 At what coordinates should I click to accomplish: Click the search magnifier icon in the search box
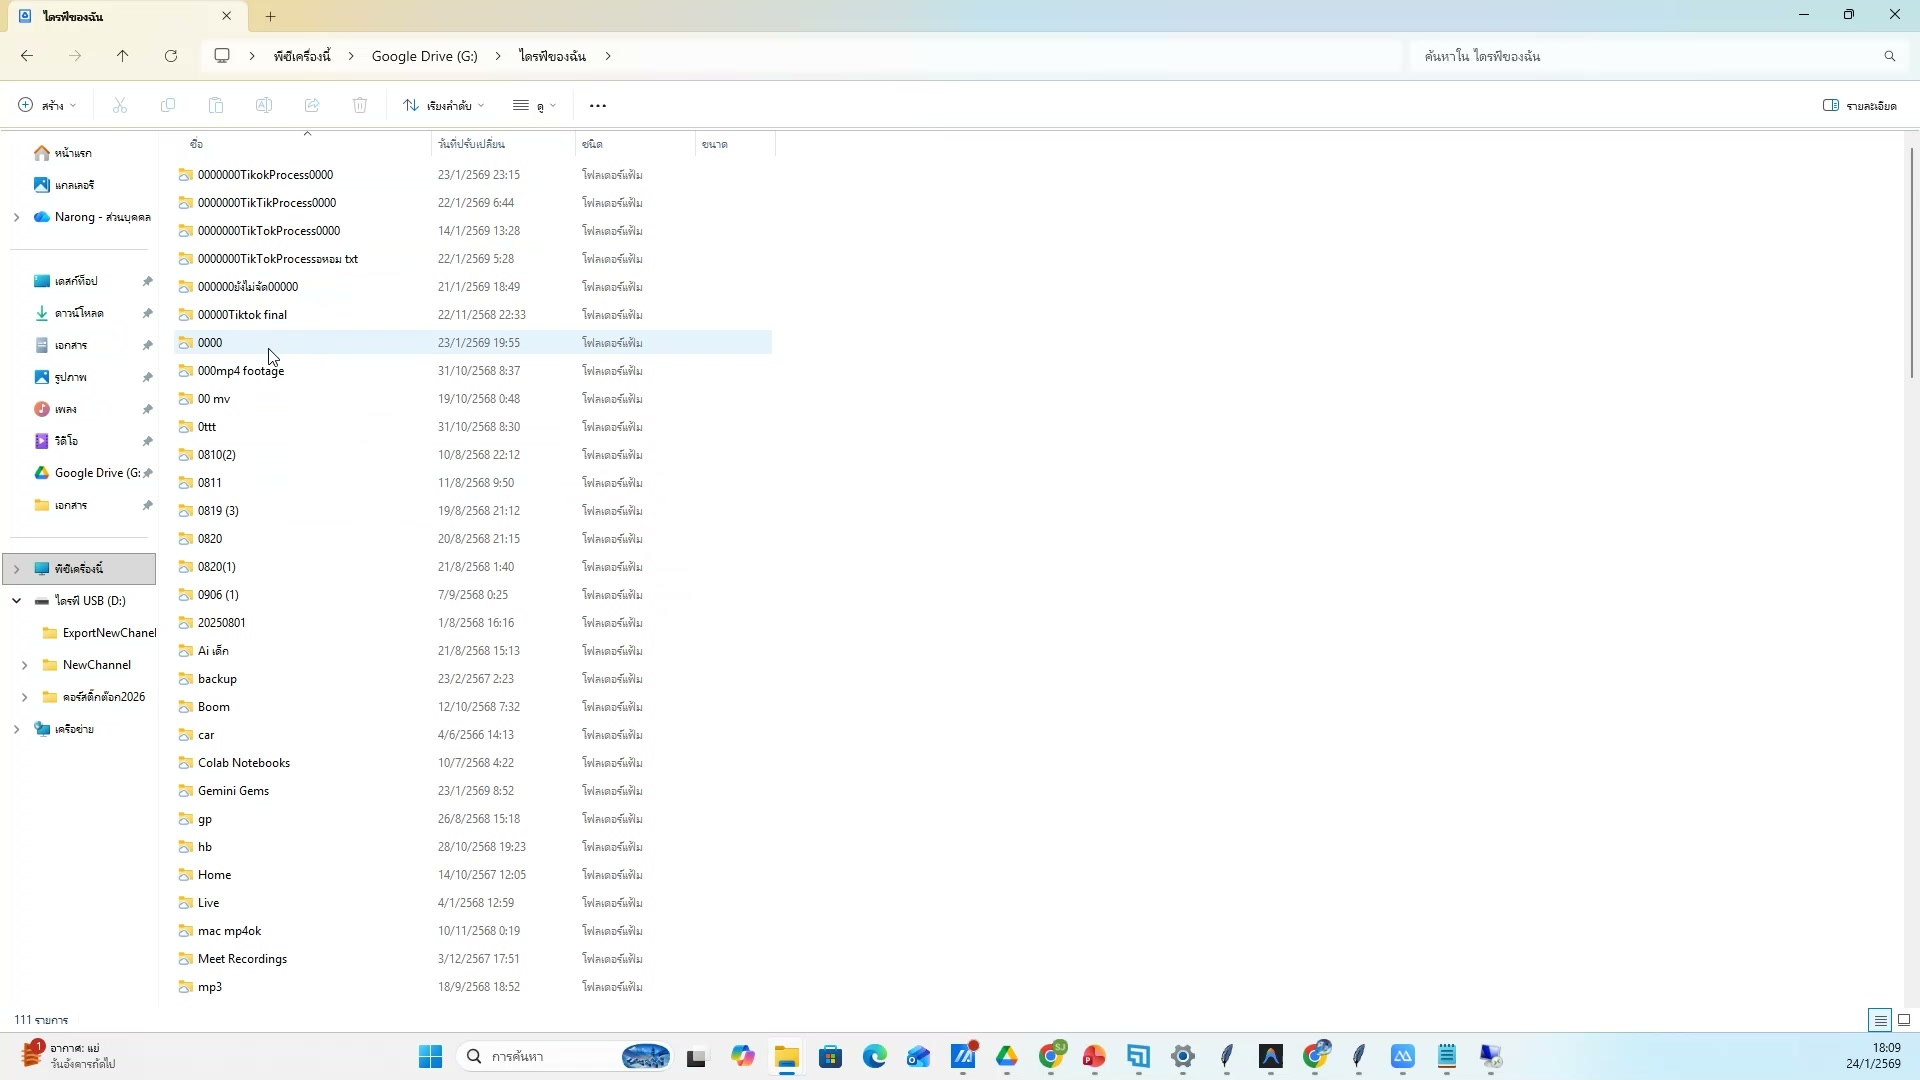(1889, 56)
